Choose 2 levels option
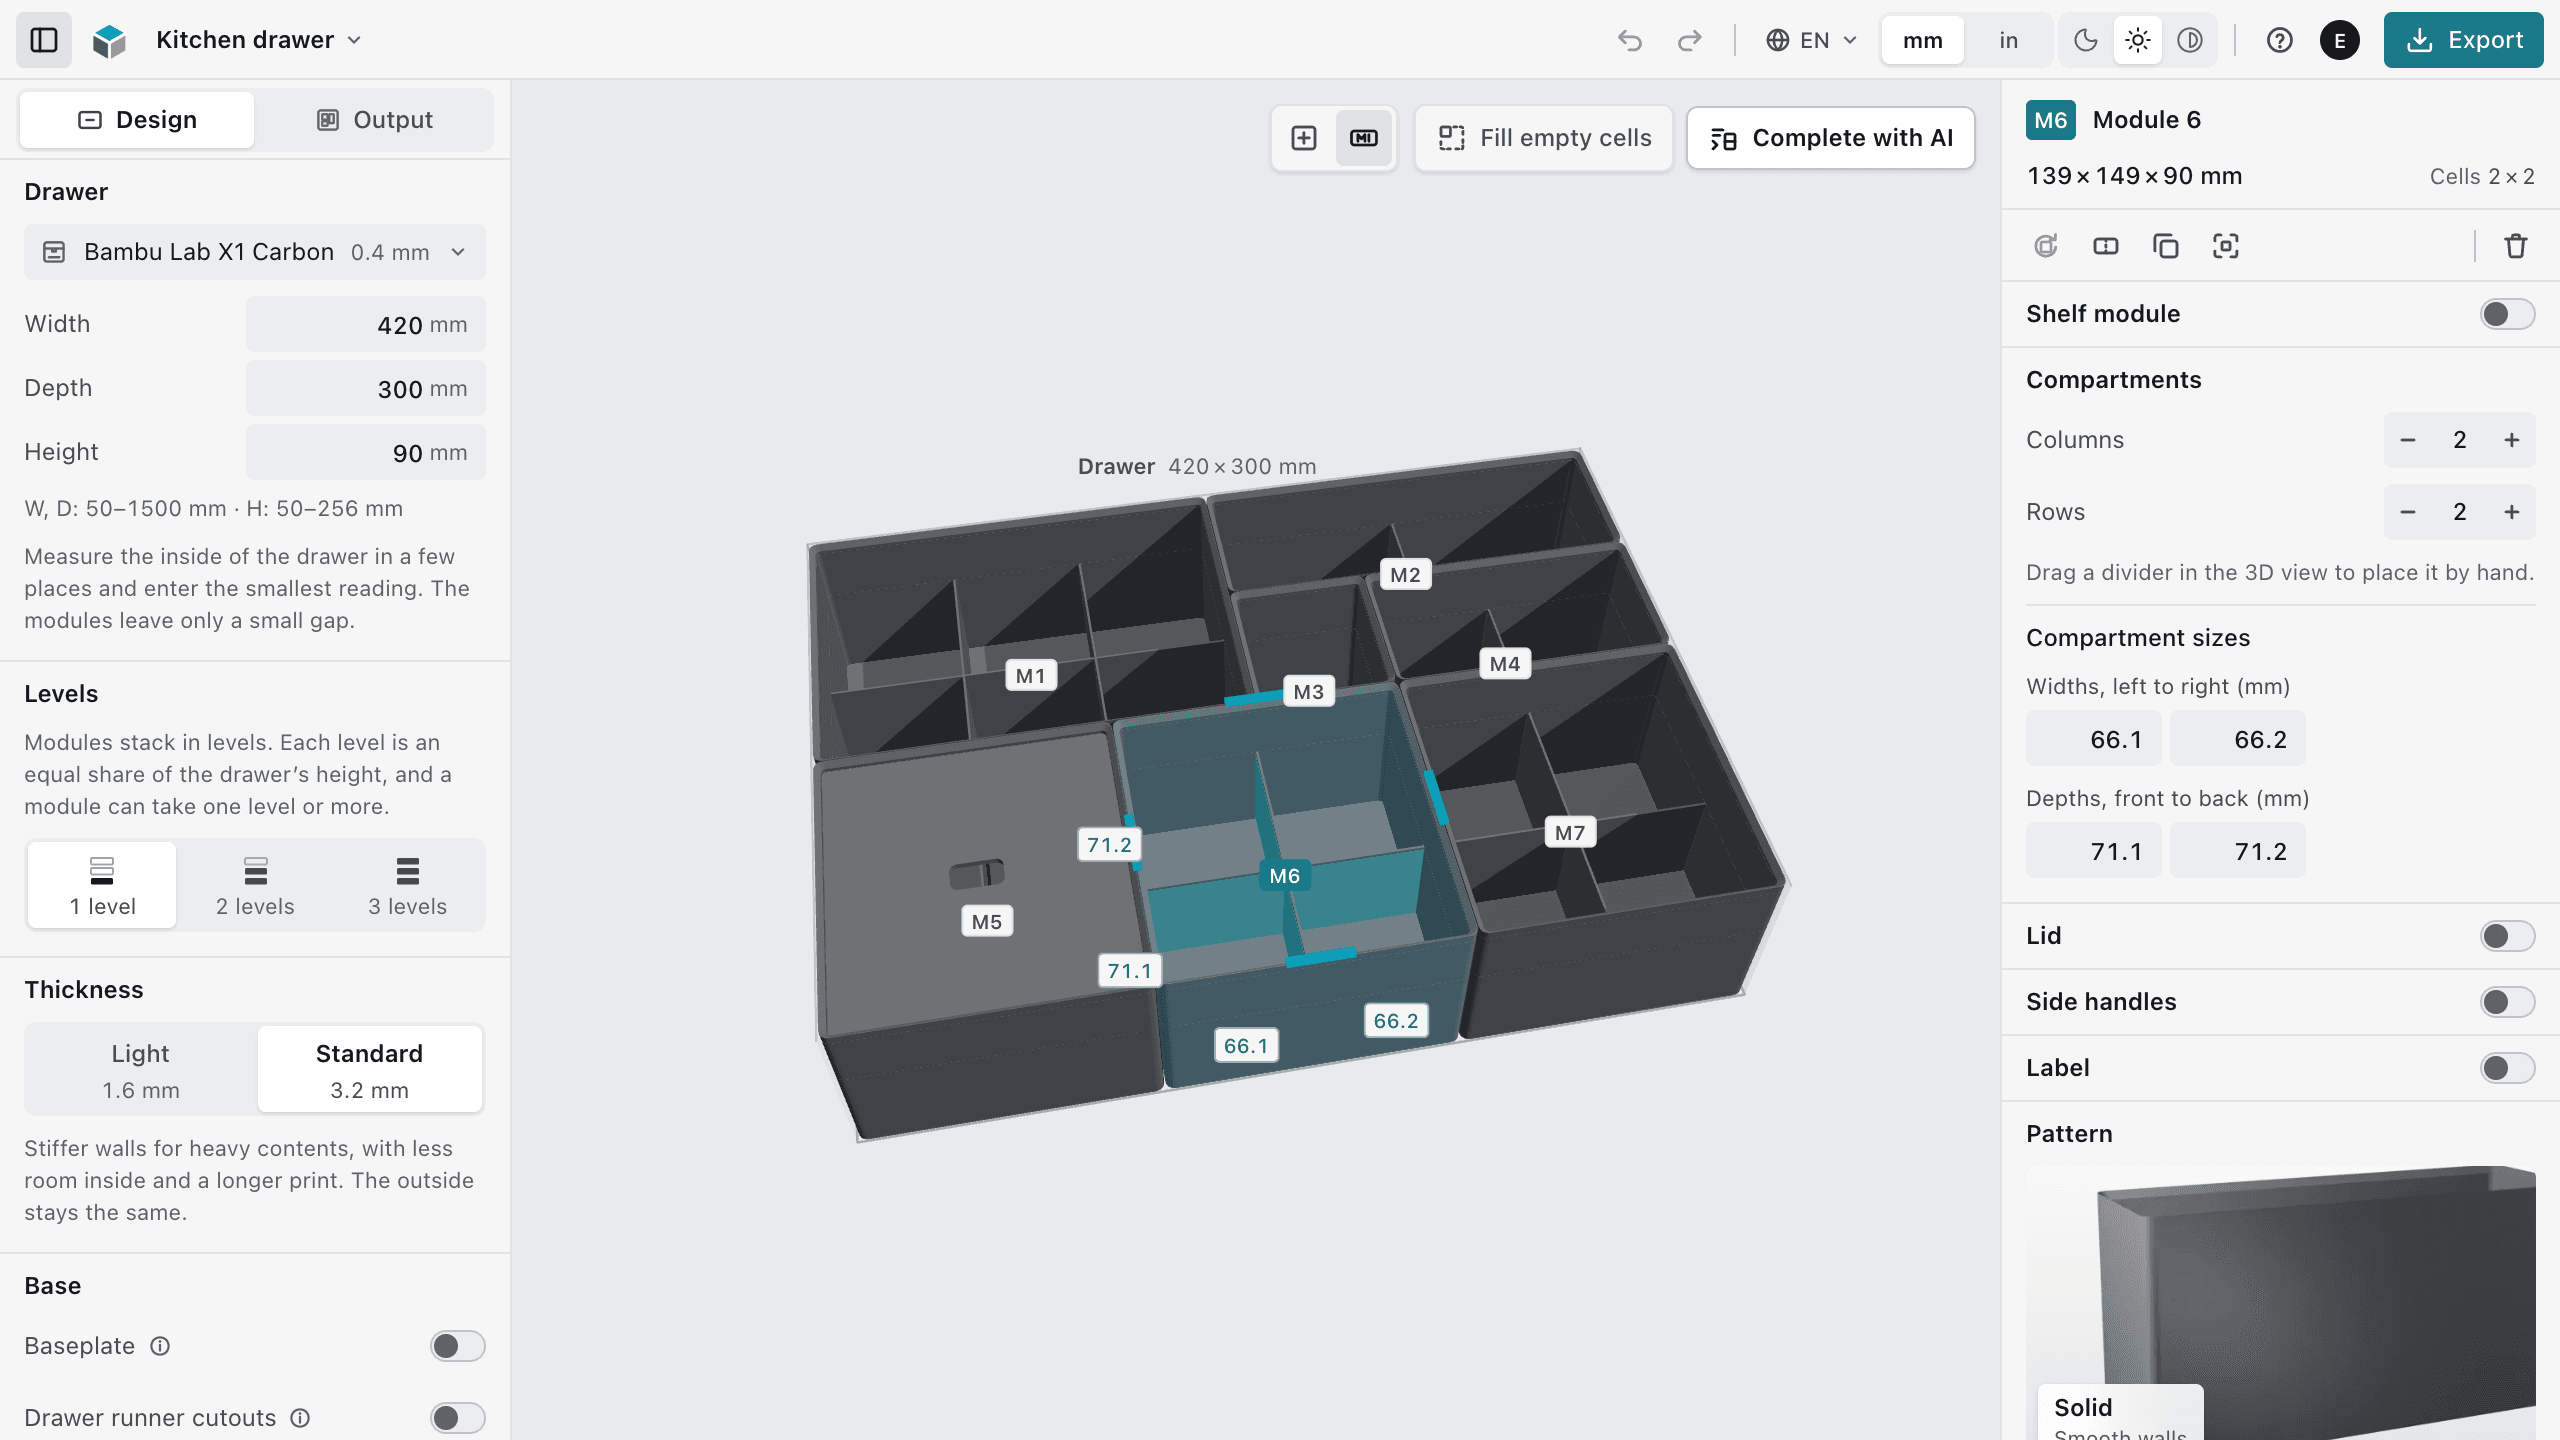The height and width of the screenshot is (1440, 2560). pyautogui.click(x=255, y=885)
